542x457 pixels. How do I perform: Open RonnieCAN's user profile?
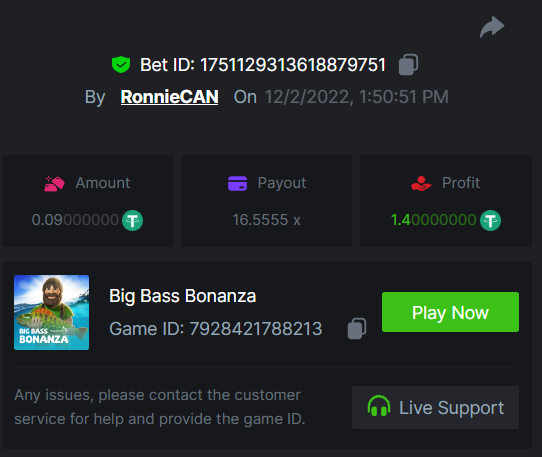(x=169, y=97)
